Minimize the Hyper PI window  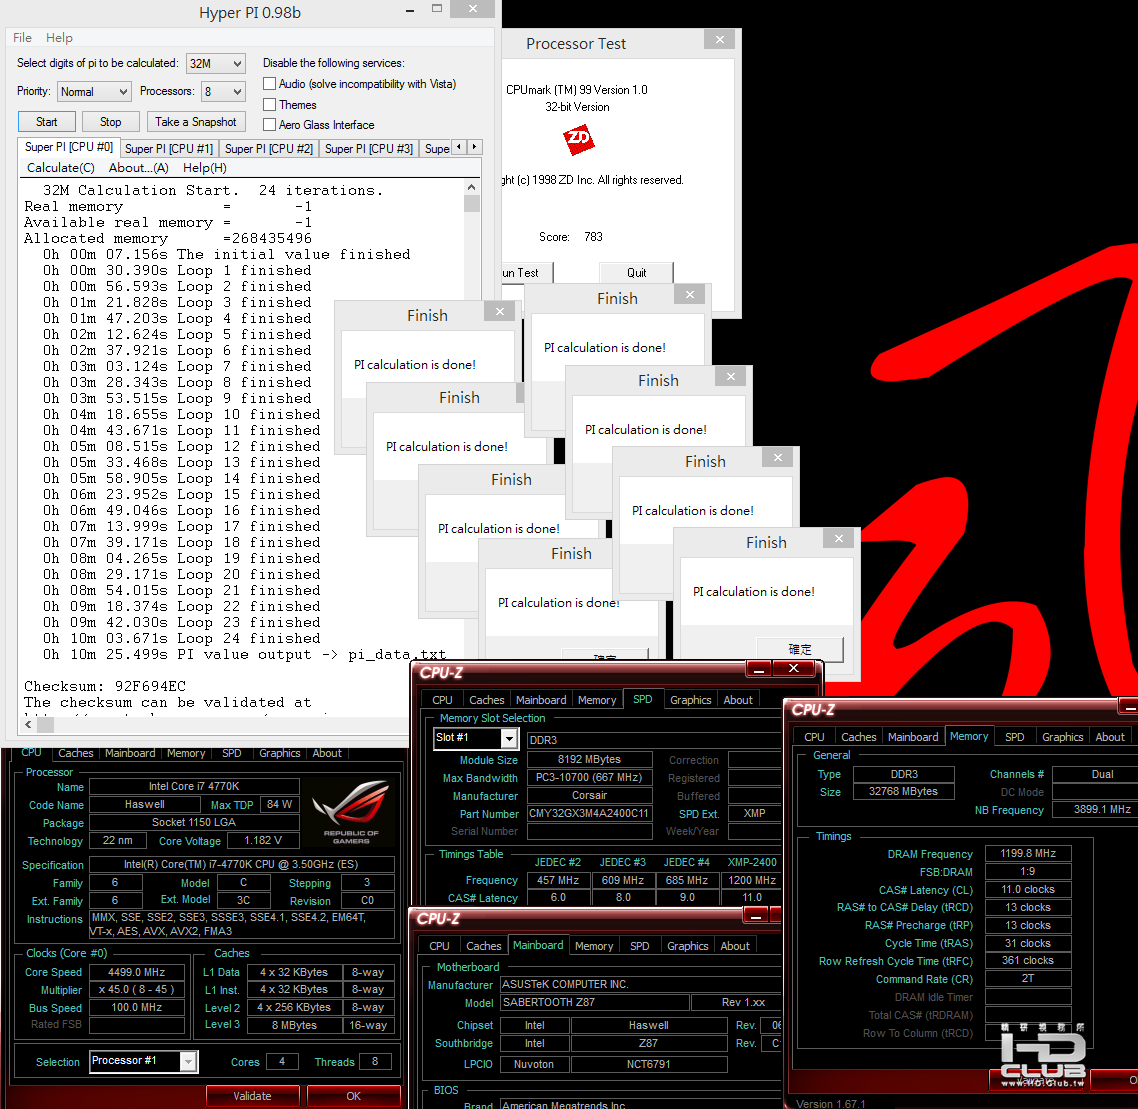pyautogui.click(x=411, y=10)
